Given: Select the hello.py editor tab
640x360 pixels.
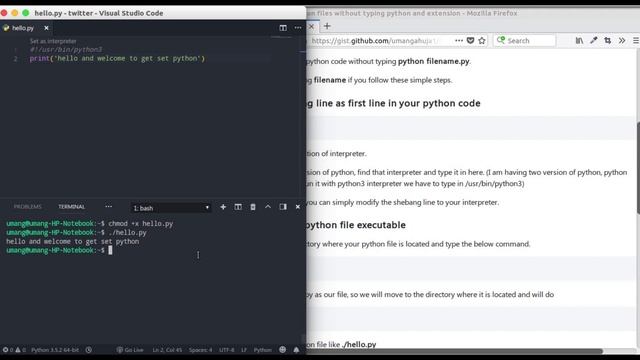Looking at the screenshot, I should (x=22, y=28).
